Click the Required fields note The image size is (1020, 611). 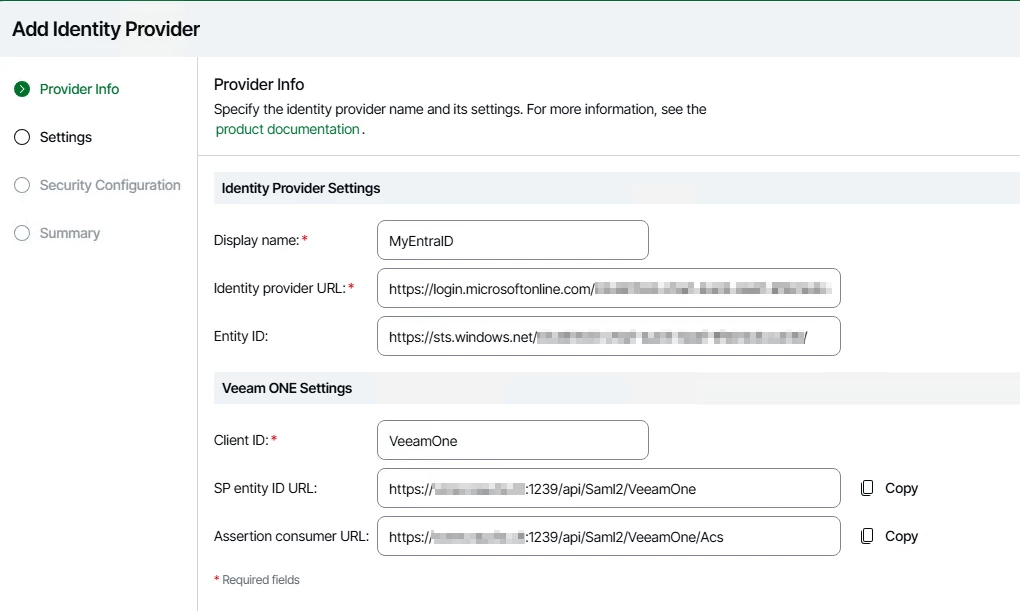(x=257, y=580)
